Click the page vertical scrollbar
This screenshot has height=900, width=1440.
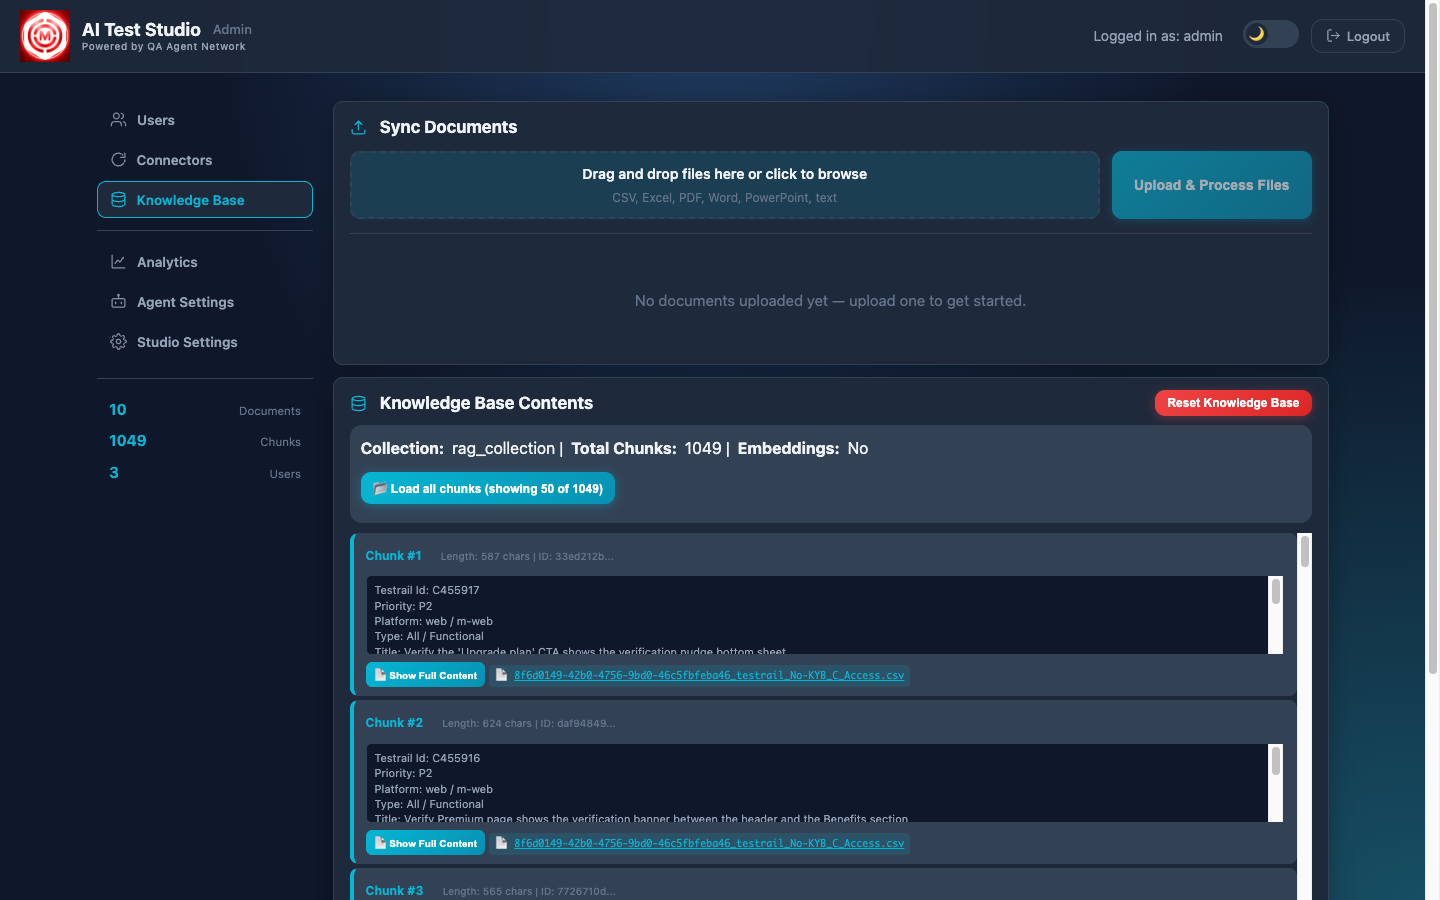[1432, 340]
